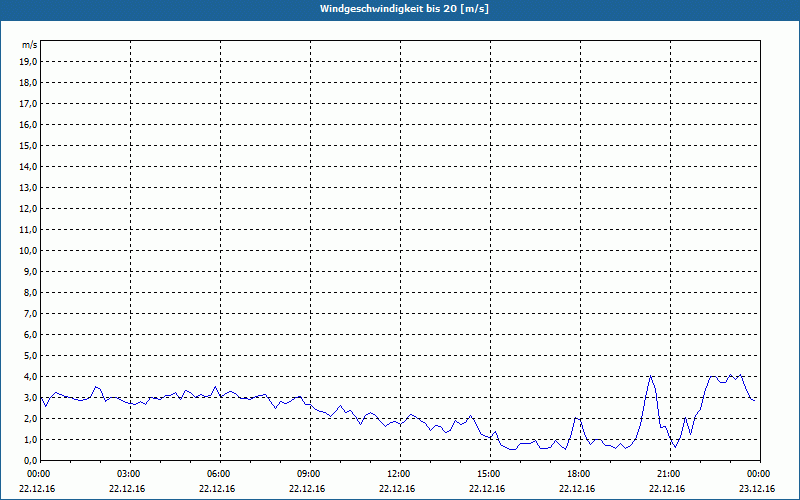The width and height of the screenshot is (800, 500).
Task: Click the '17,0' y-axis label
Action: pyautogui.click(x=28, y=104)
